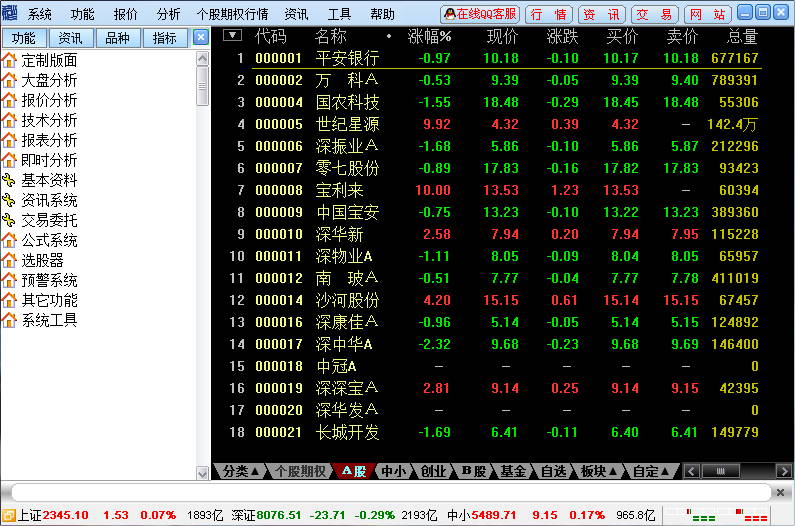Viewport: 795px width, 526px height.
Task: Open the column dropdown arrow beside 代码
Action: coord(232,36)
